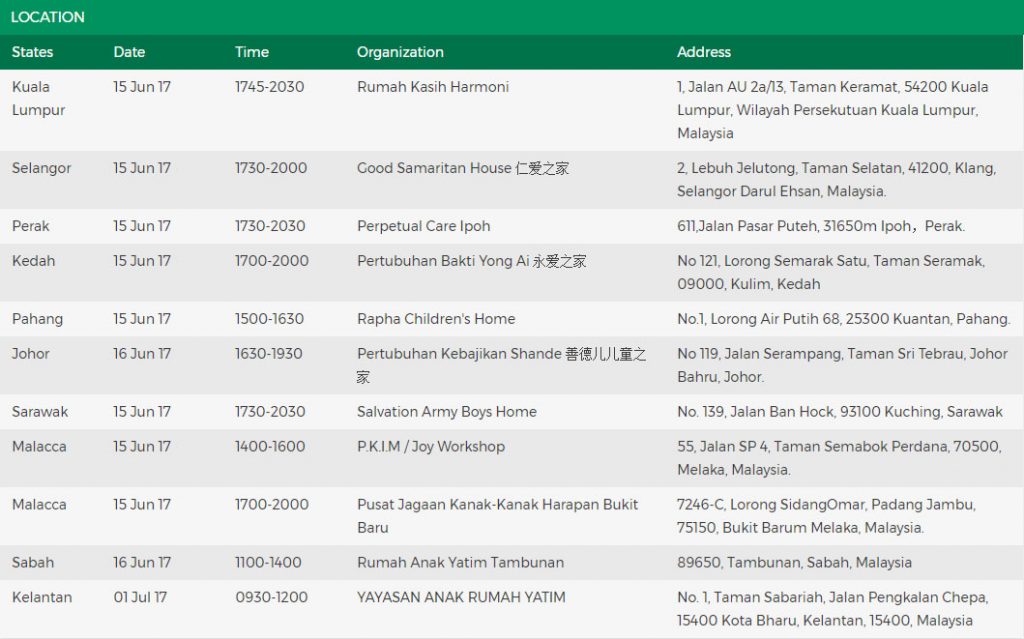Screen dimensions: 1024x639
Task: Click the Lorong SidangOmar address
Action: pyautogui.click(x=827, y=516)
